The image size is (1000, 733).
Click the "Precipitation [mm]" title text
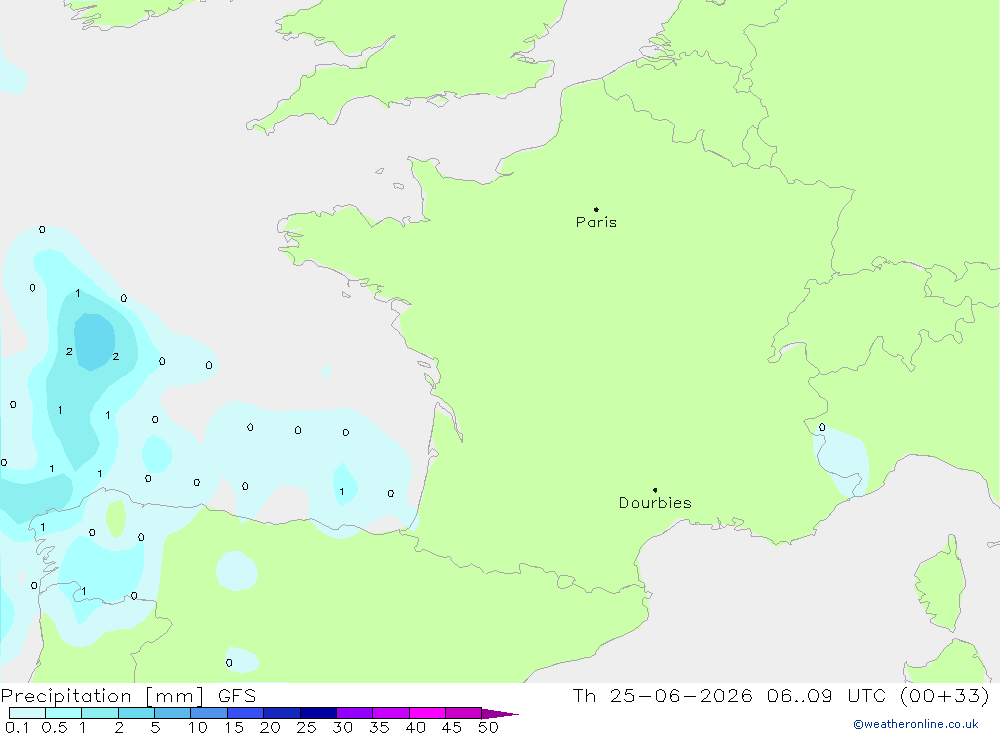point(103,695)
